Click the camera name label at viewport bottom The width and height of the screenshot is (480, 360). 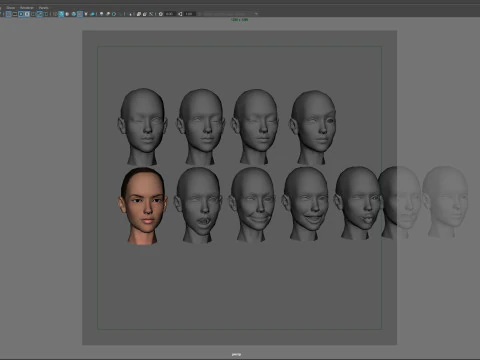click(x=236, y=354)
